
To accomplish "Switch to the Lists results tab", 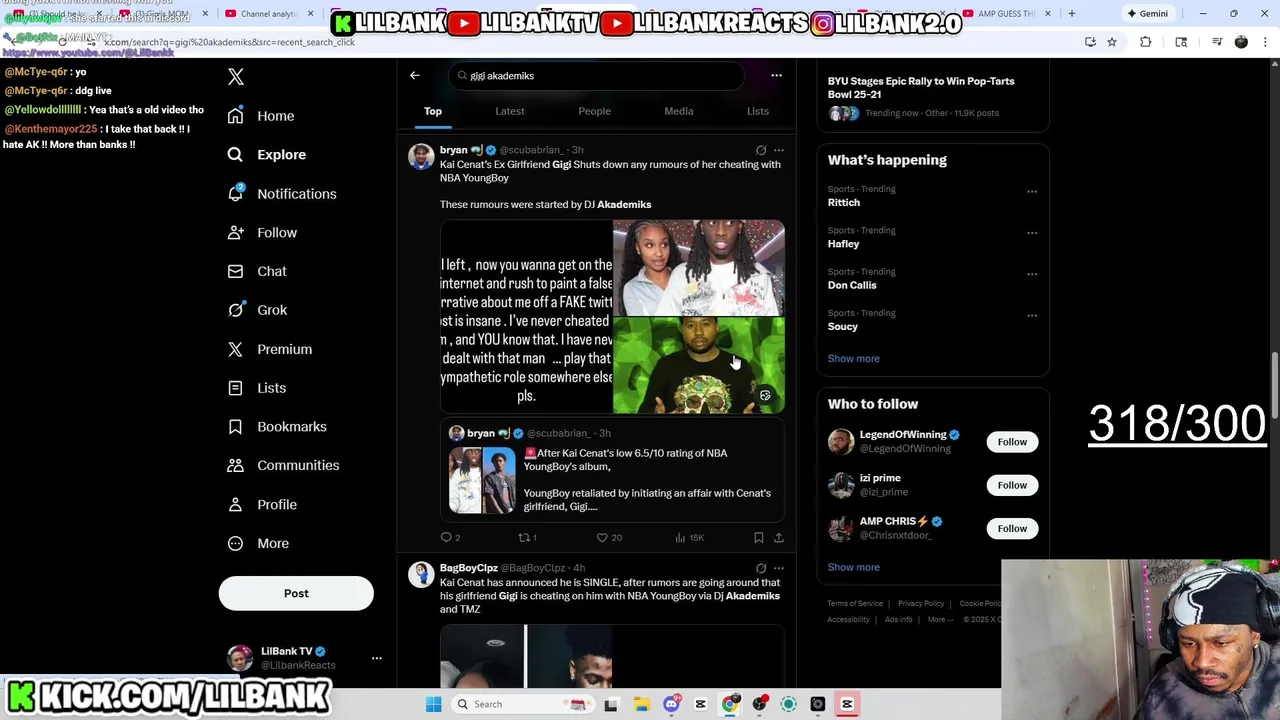I will [758, 111].
